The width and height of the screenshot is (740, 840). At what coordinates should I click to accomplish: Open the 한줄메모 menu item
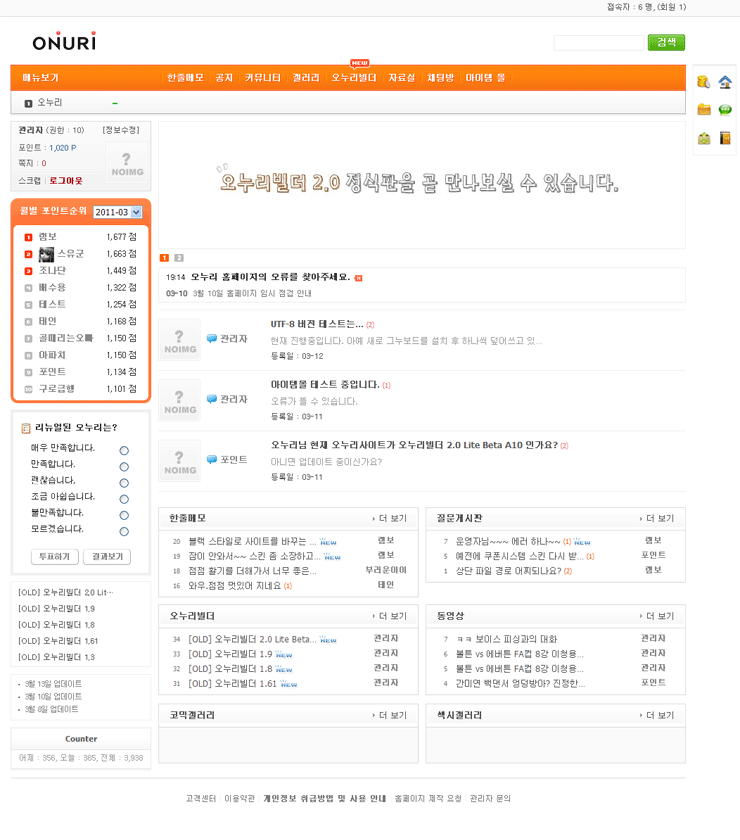185,78
